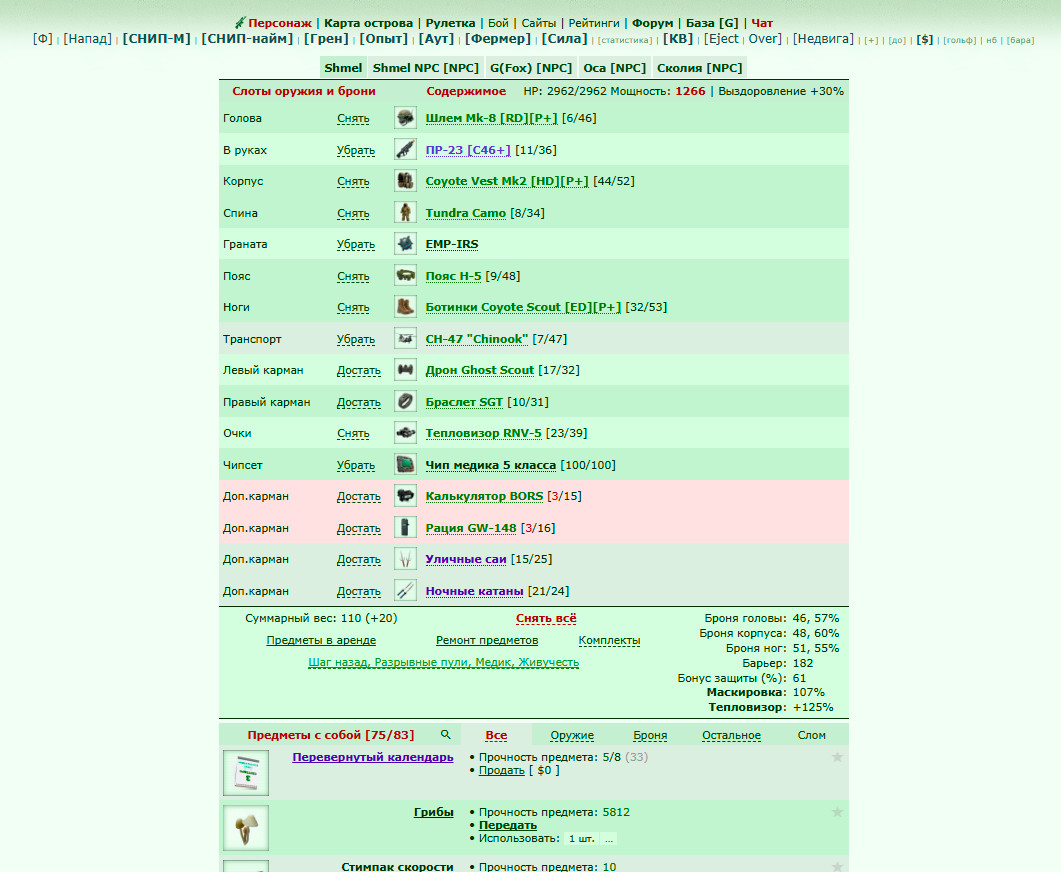Toggle favorite star for Грибы
The image size is (1061, 872).
[837, 812]
